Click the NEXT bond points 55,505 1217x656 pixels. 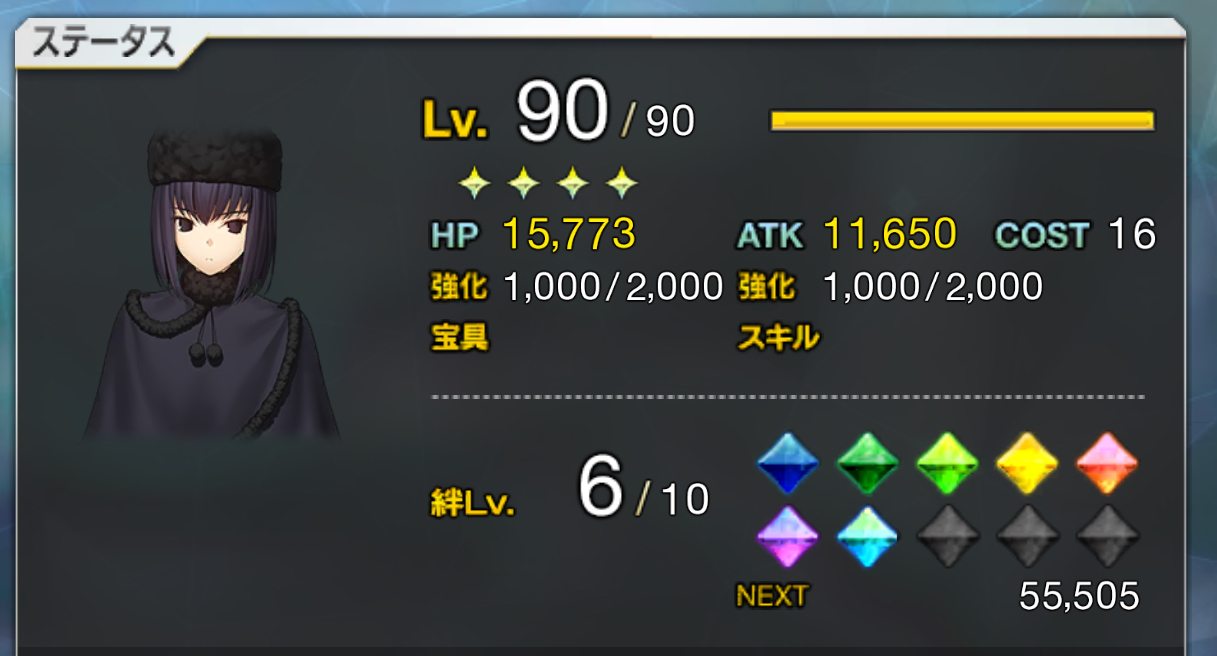coord(1079,596)
